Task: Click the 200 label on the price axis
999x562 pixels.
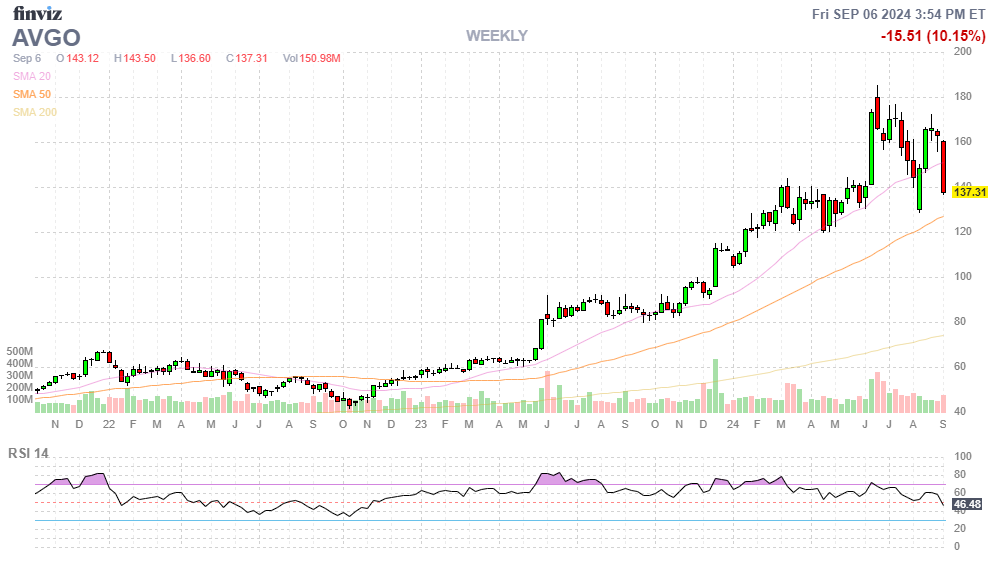Action: (x=964, y=51)
